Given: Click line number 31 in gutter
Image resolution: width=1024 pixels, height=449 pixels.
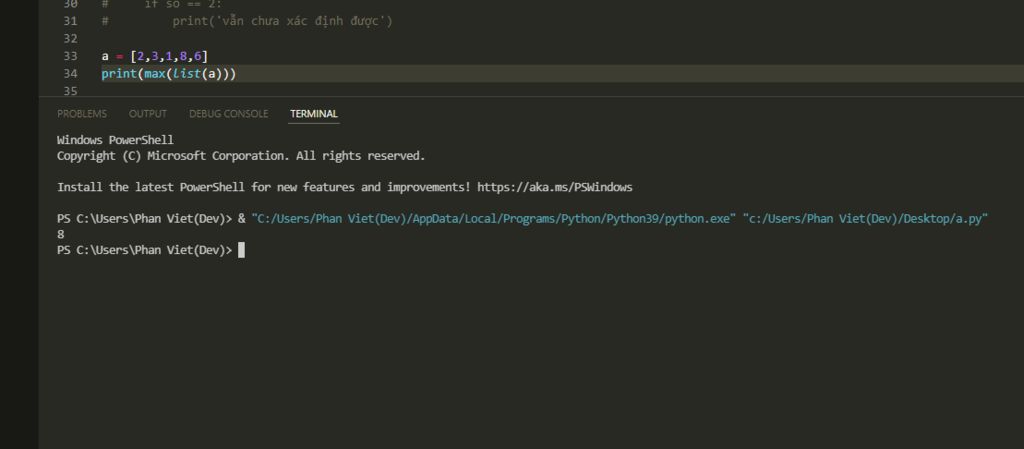Looking at the screenshot, I should click(x=71, y=21).
